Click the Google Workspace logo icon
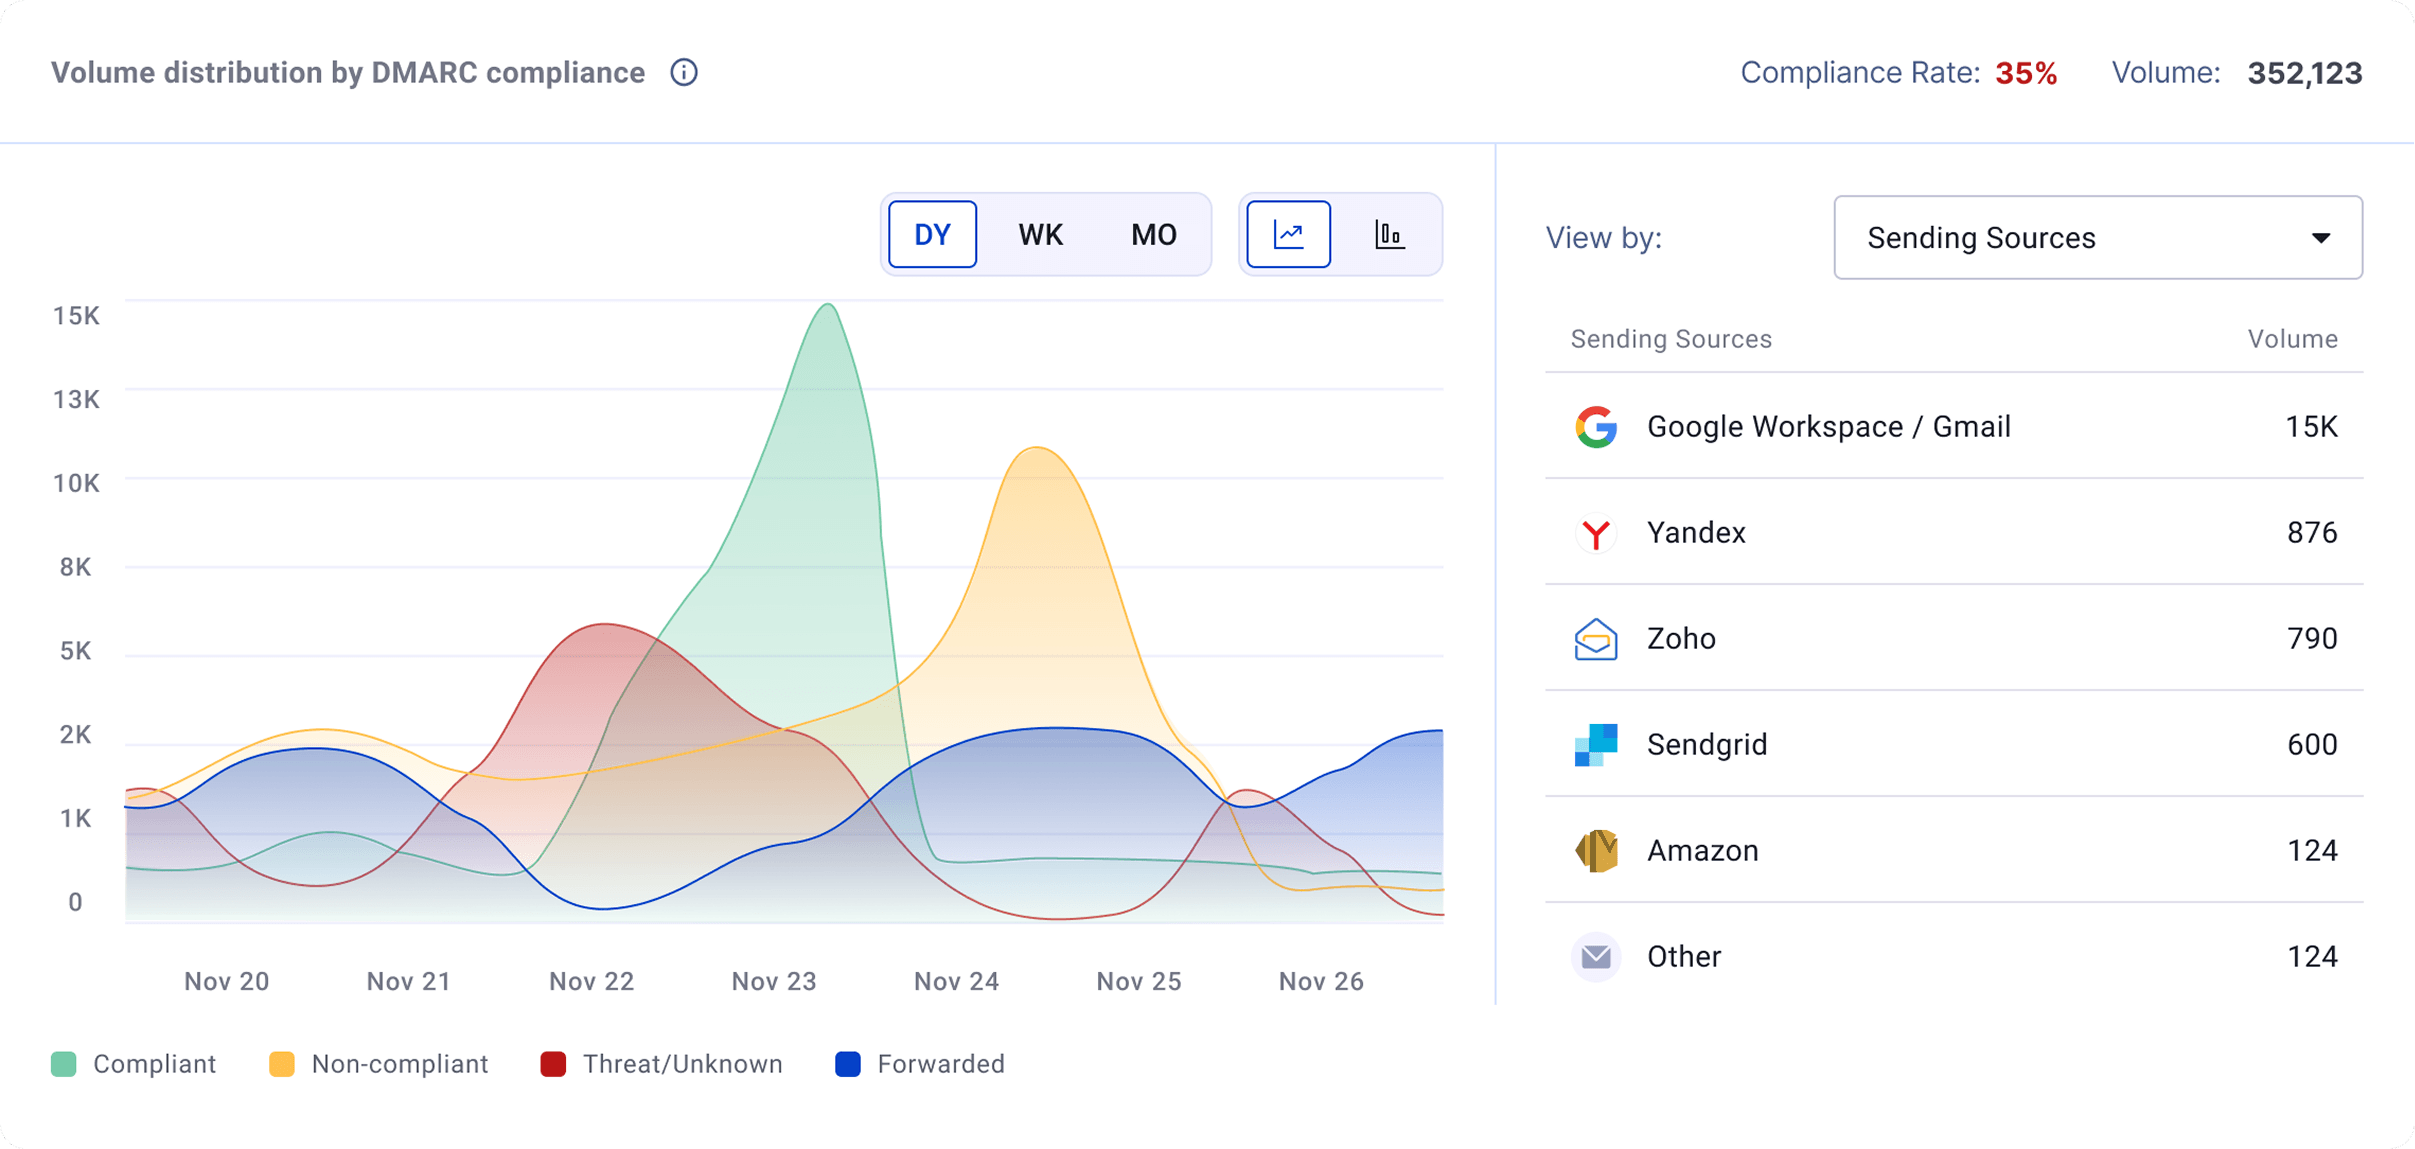This screenshot has height=1149, width=2415. pos(1596,427)
